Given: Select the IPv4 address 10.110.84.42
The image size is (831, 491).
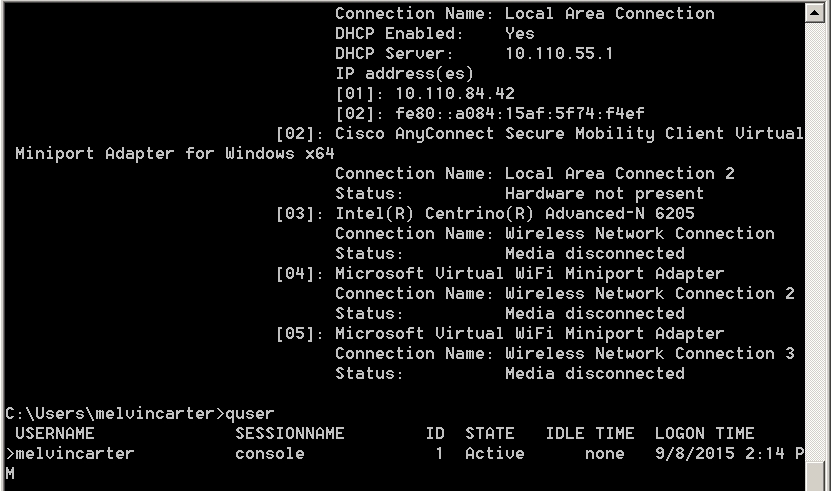Looking at the screenshot, I should [x=455, y=93].
